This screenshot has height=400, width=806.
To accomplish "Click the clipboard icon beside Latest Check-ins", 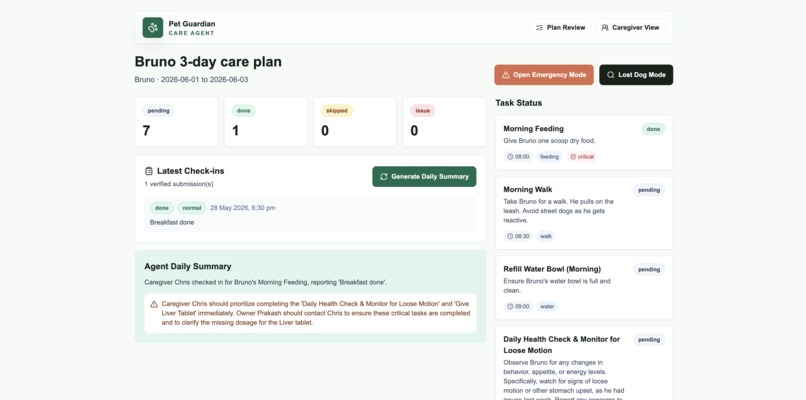I will [x=149, y=171].
